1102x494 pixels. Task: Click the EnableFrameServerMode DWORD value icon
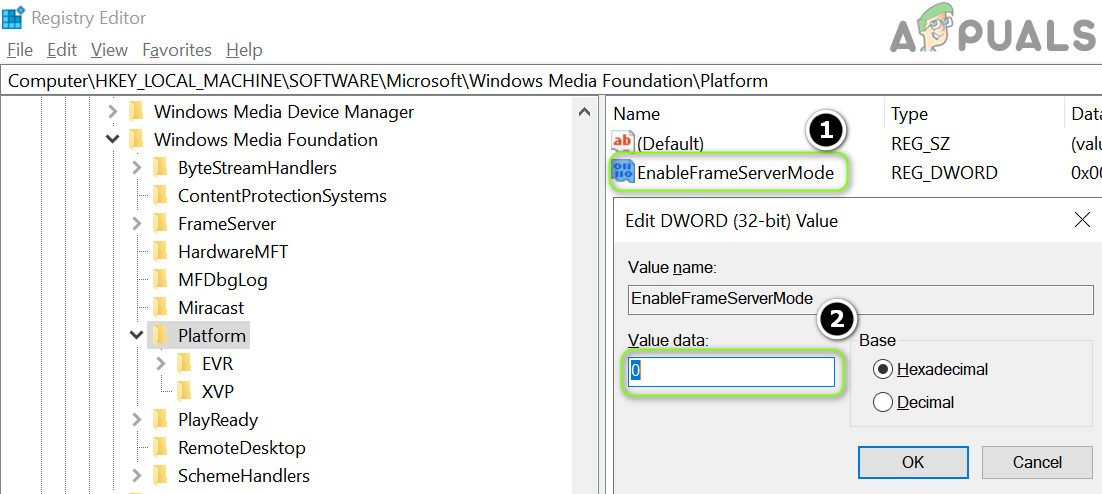(x=623, y=172)
